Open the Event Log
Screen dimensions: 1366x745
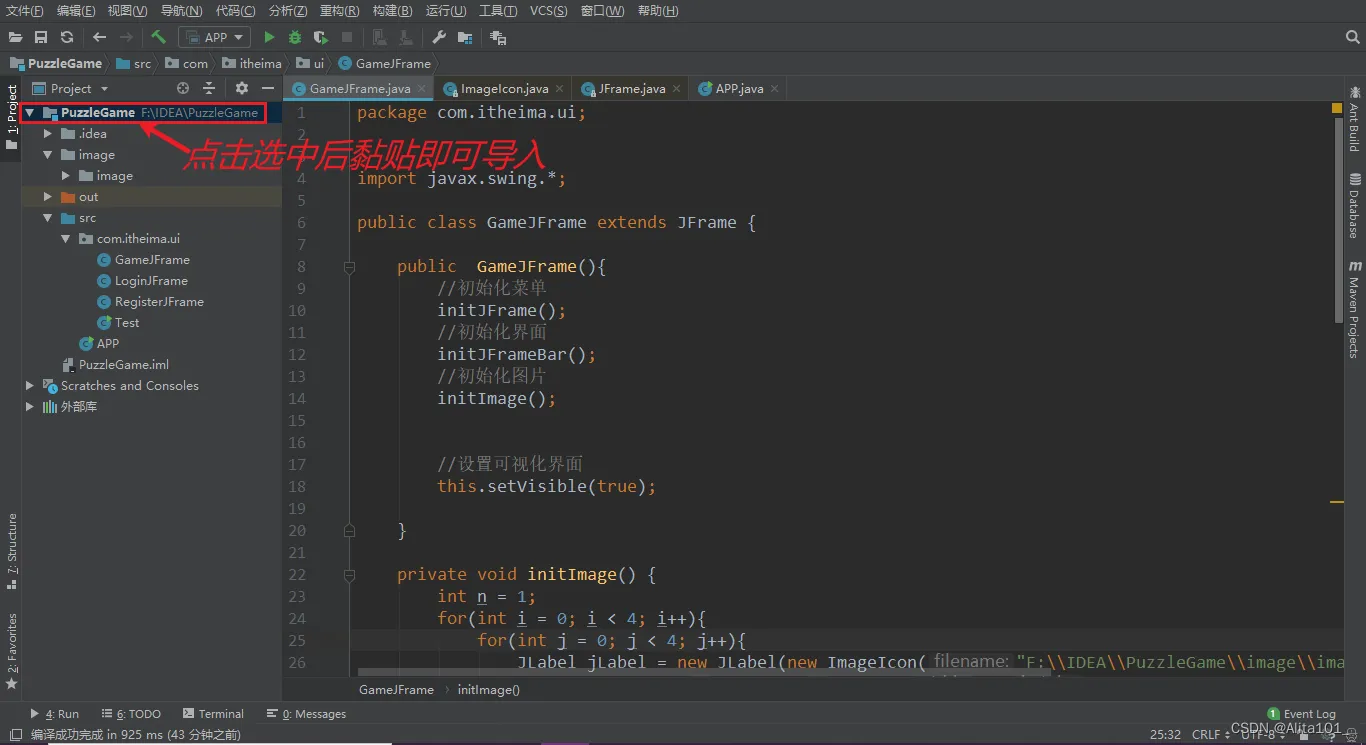1301,714
